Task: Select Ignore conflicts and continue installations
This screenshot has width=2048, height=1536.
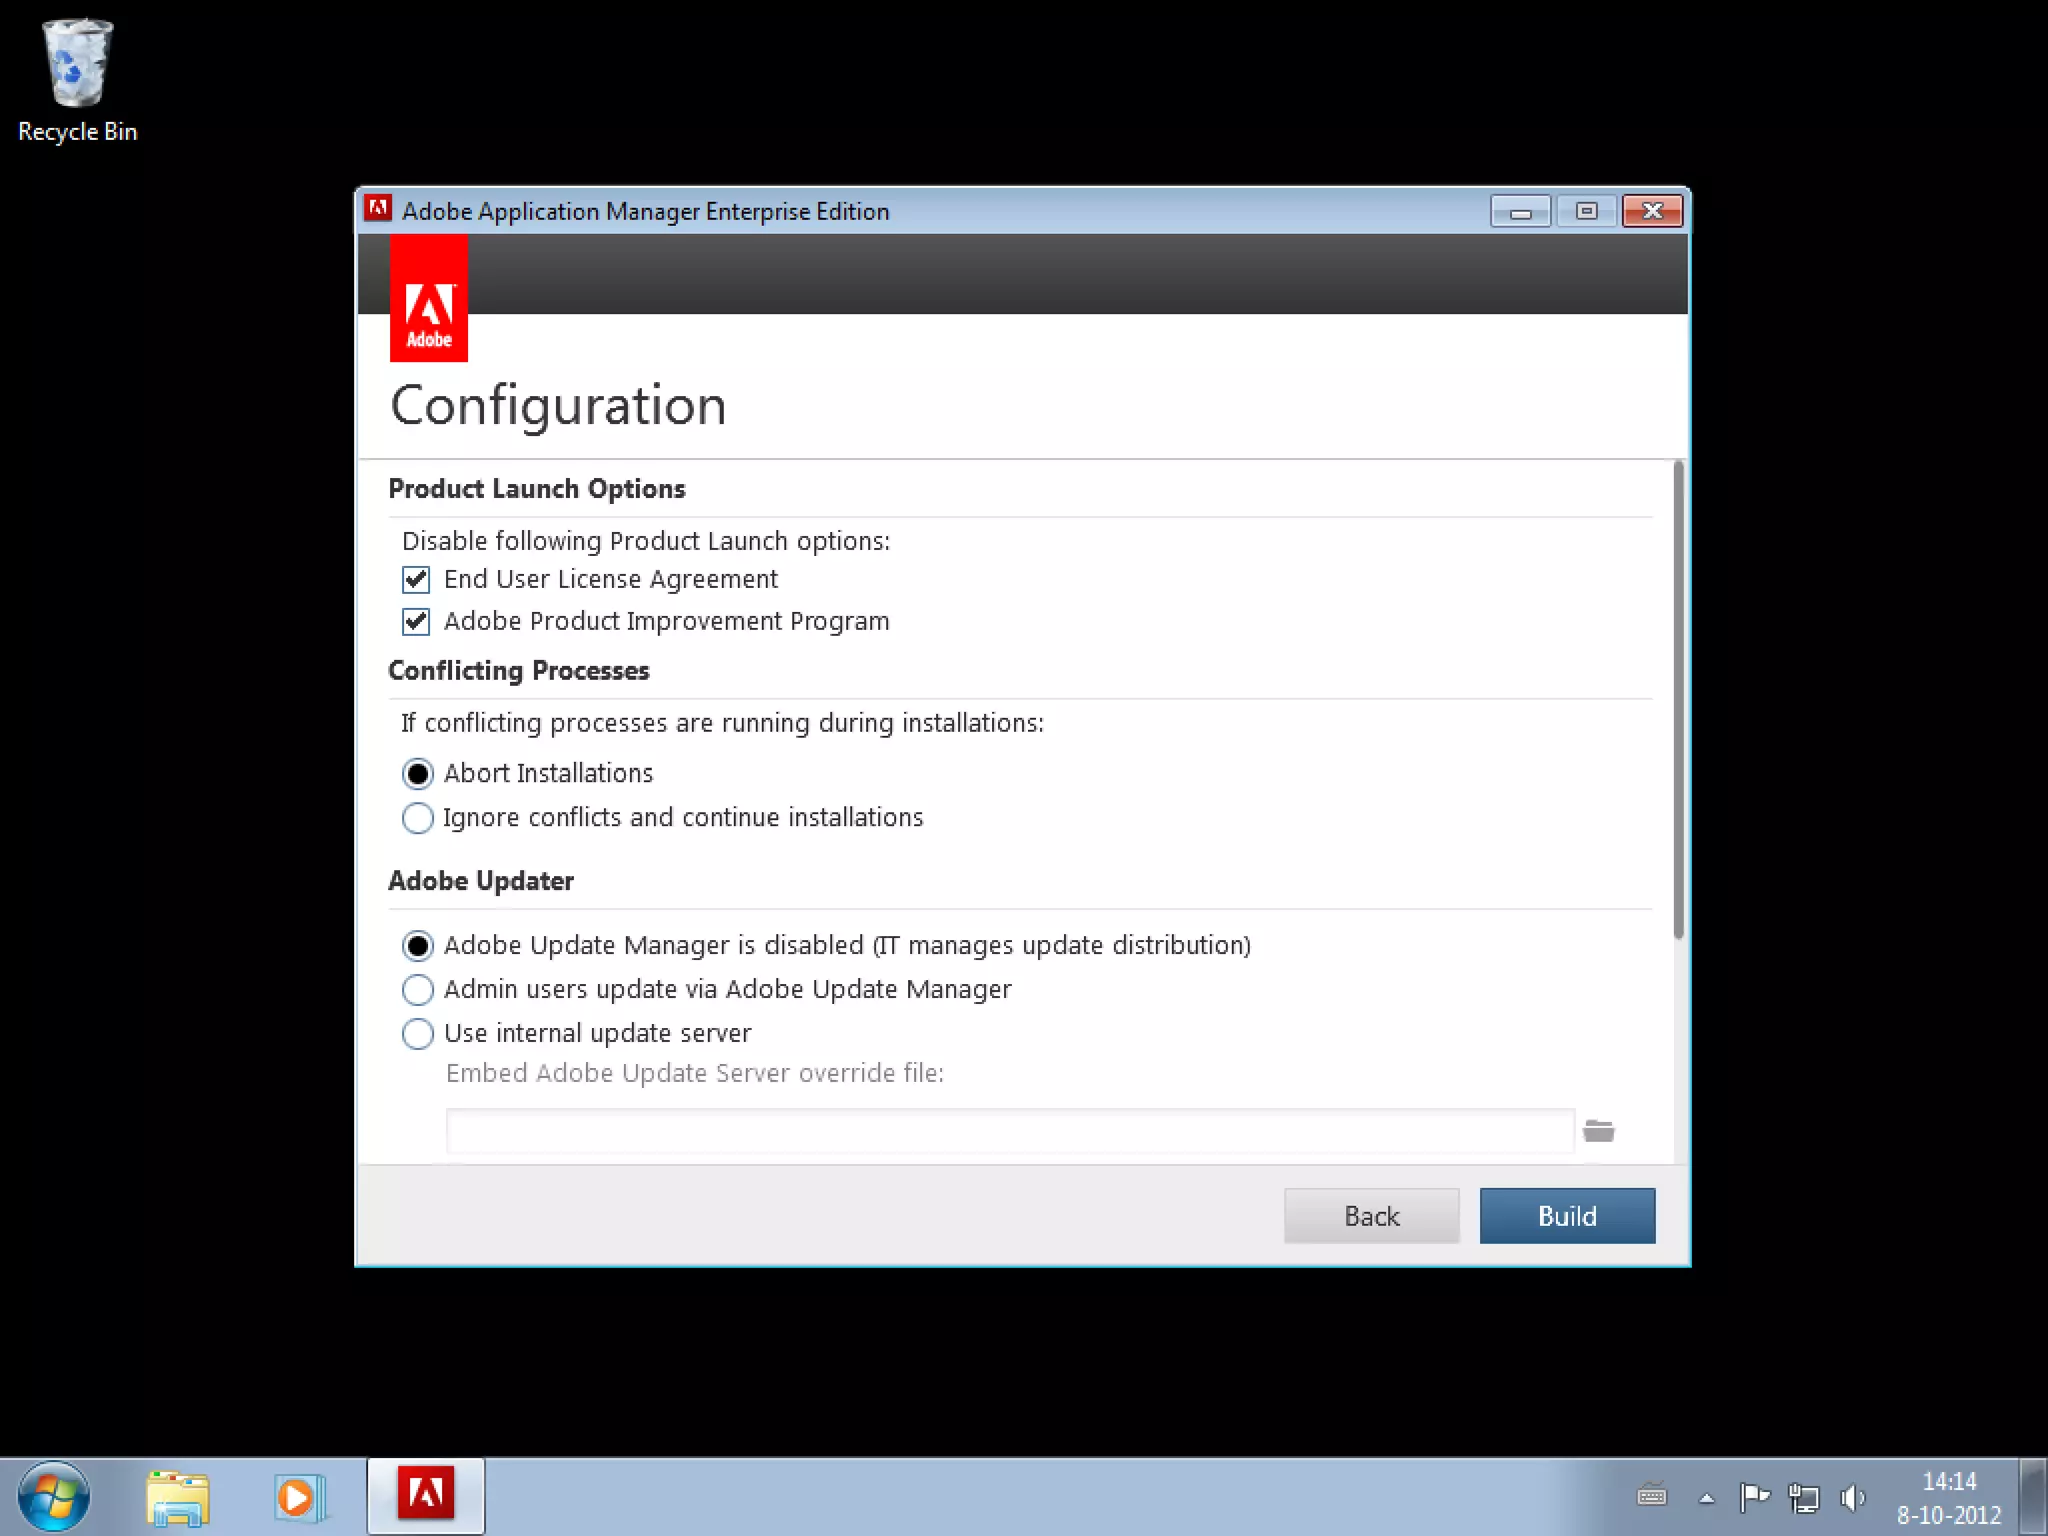Action: click(418, 818)
